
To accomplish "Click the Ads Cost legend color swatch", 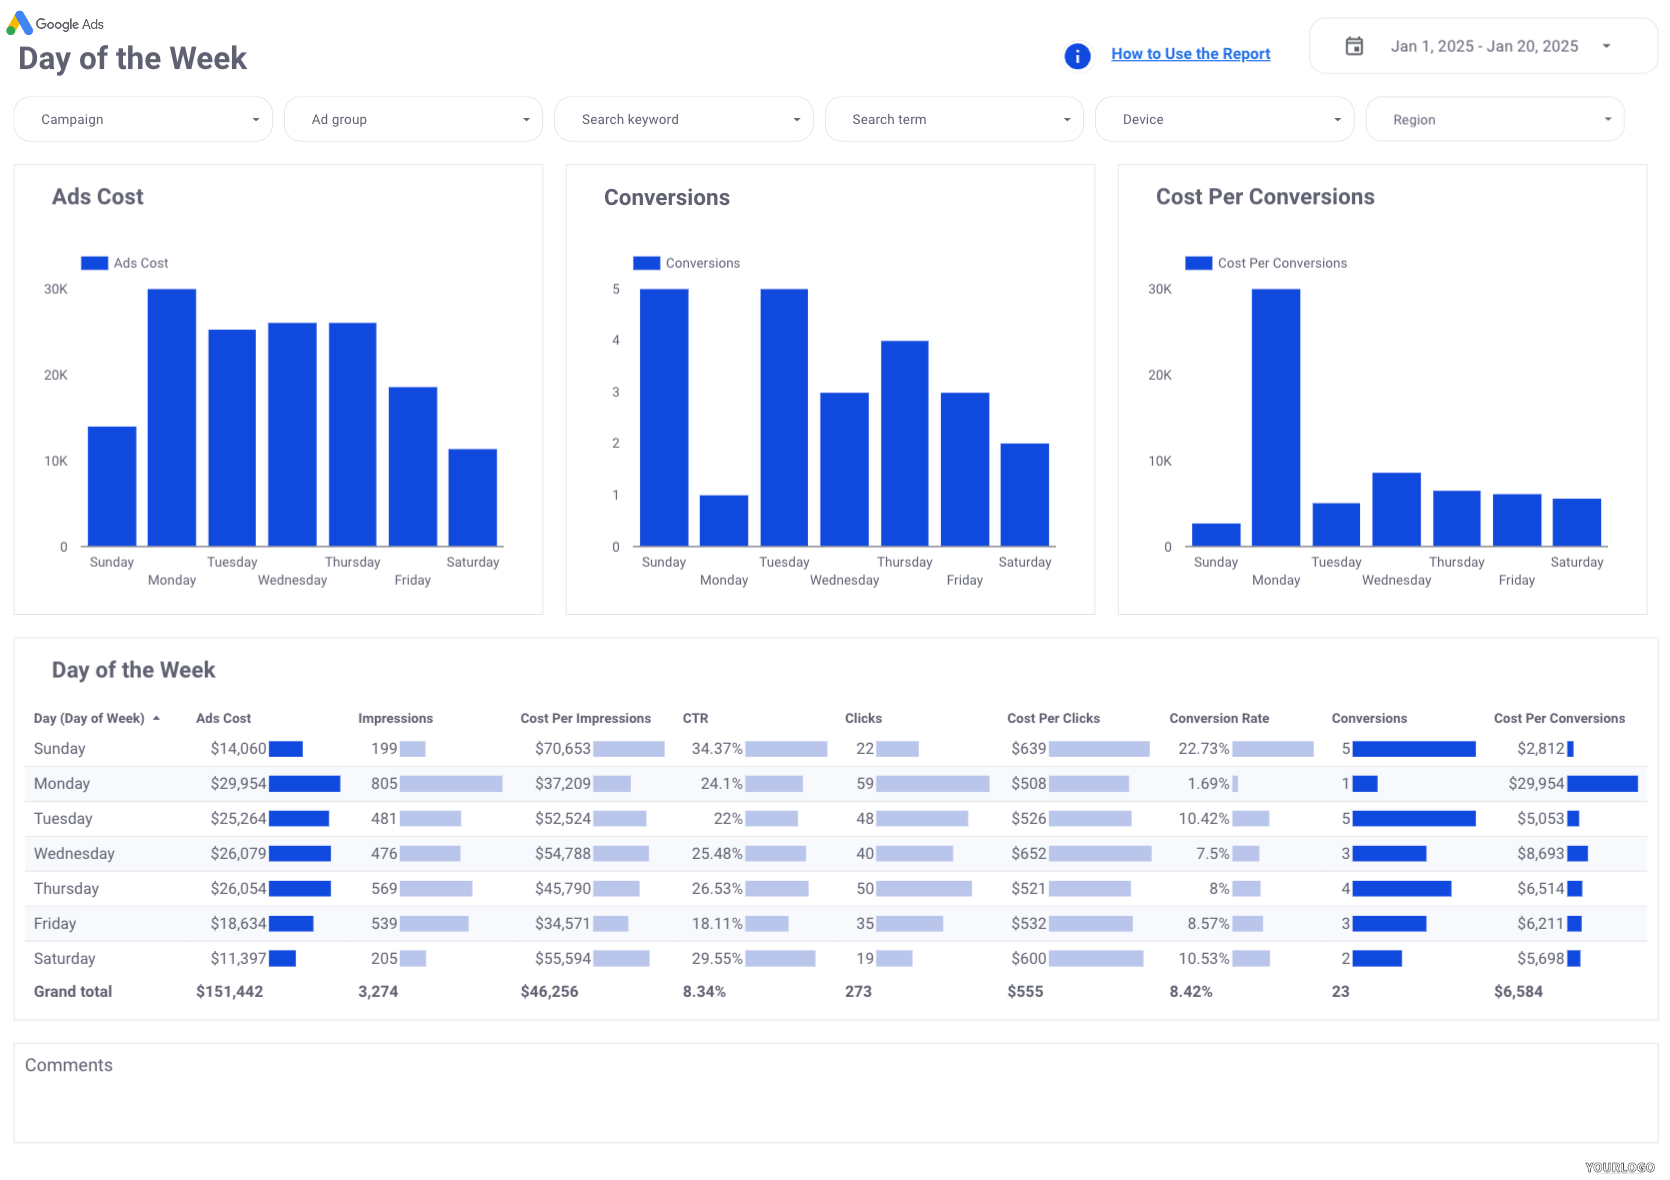I will (x=94, y=263).
